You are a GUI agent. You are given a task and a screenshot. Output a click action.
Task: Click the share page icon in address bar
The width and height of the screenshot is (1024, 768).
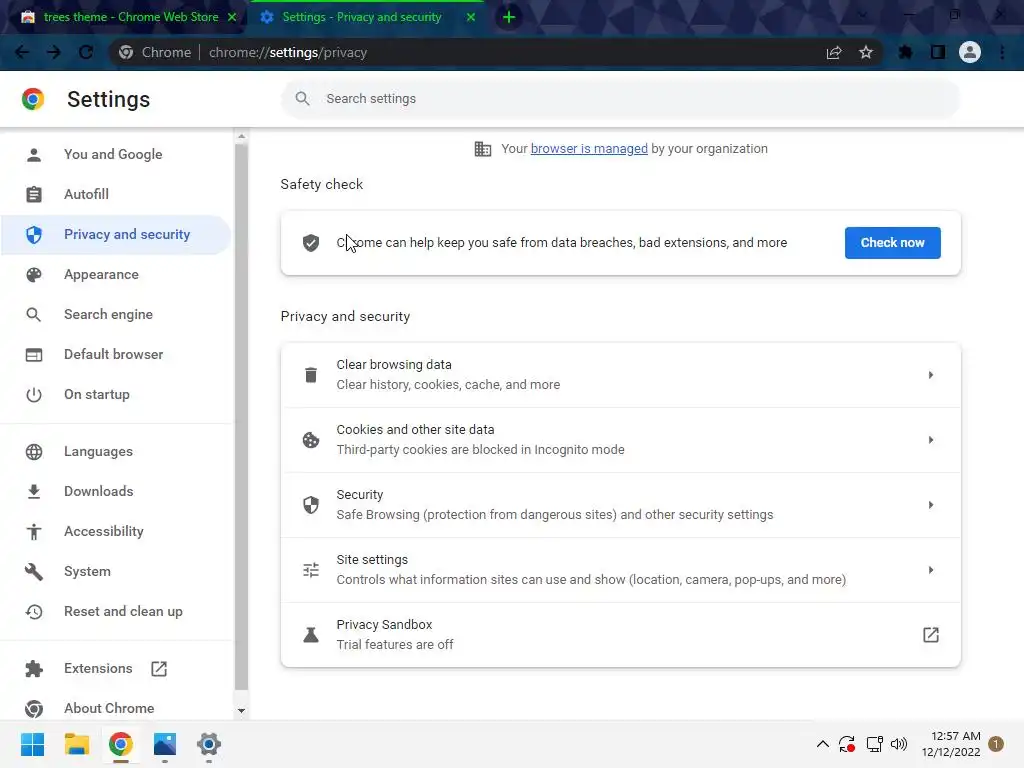(x=834, y=52)
